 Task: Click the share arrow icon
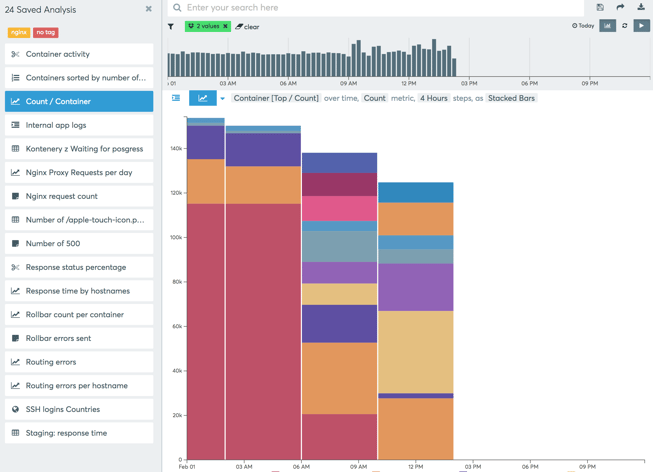620,7
